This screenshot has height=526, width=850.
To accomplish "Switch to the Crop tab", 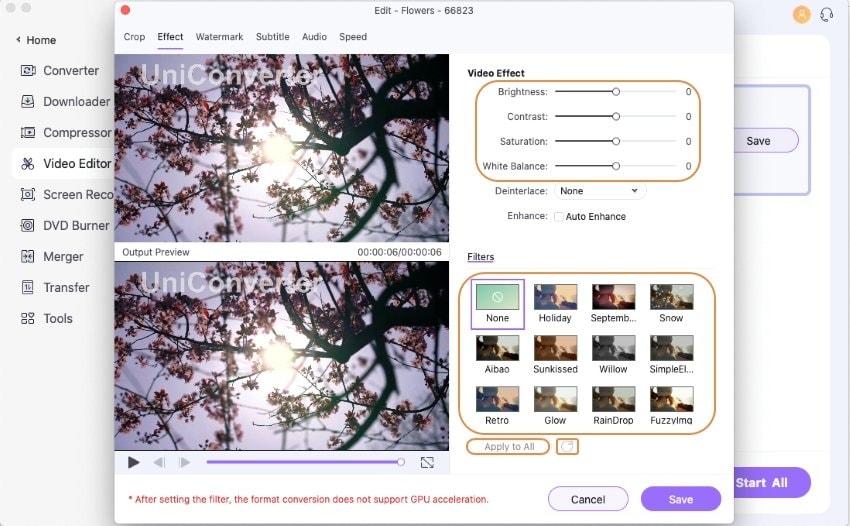I will click(134, 36).
